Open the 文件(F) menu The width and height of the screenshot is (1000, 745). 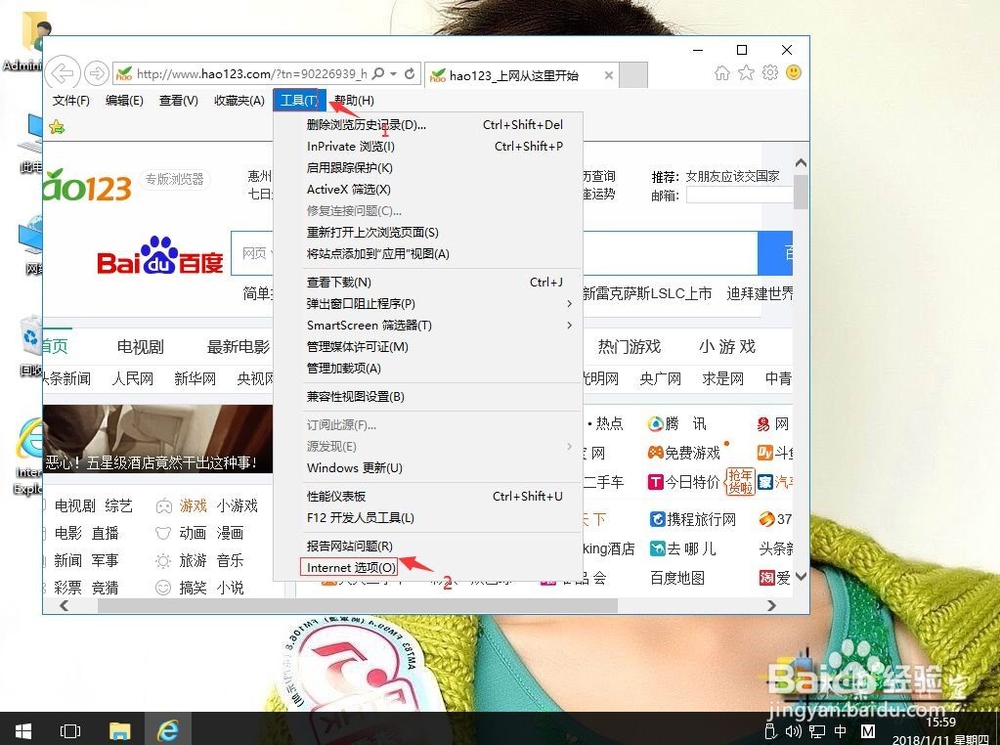tap(71, 100)
